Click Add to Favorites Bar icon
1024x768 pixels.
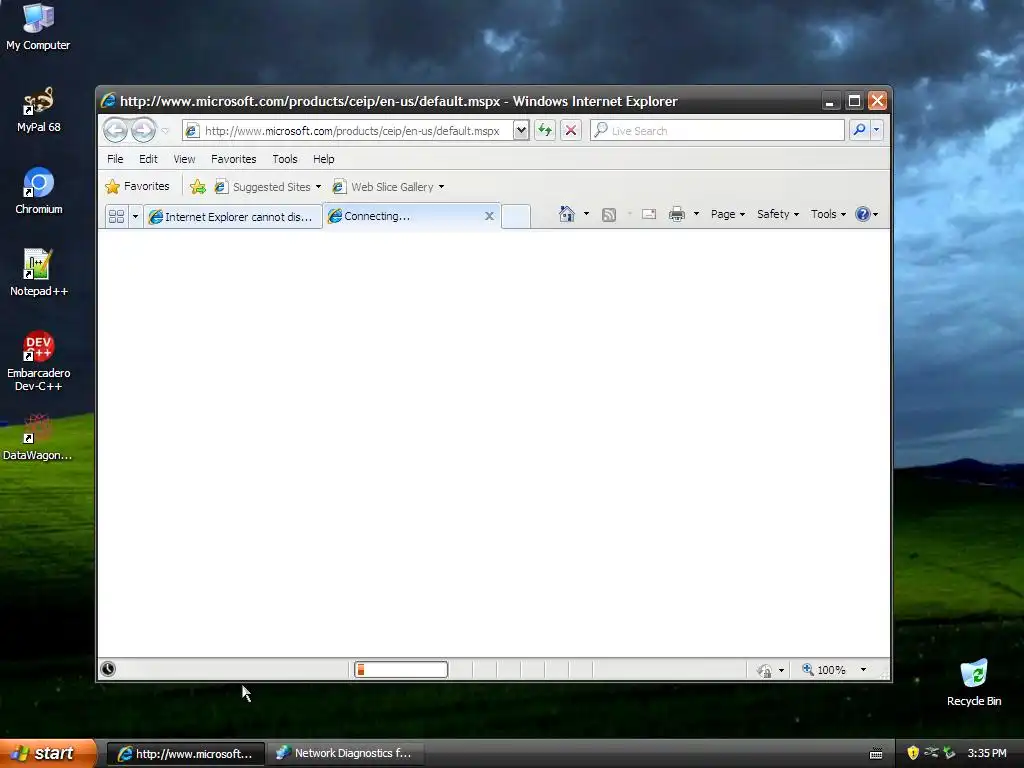(x=198, y=187)
